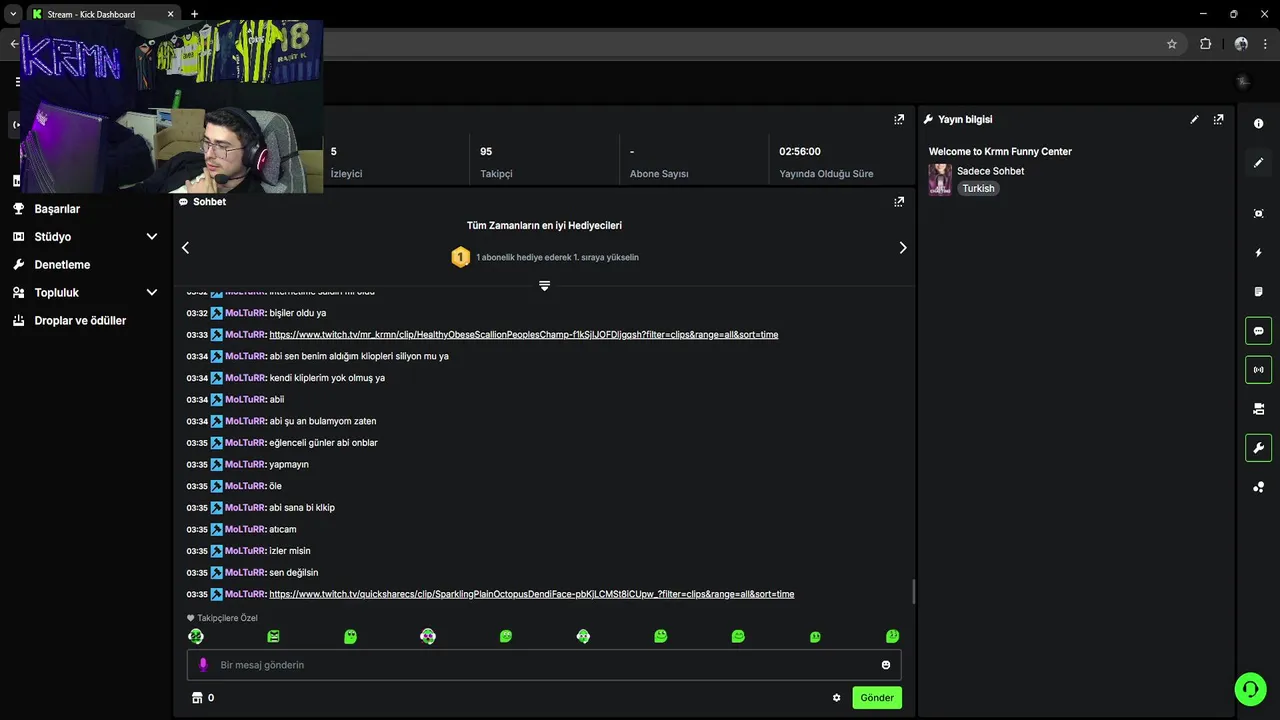The height and width of the screenshot is (720, 1280).
Task: Open the info icon in right sidebar
Action: (x=1258, y=123)
